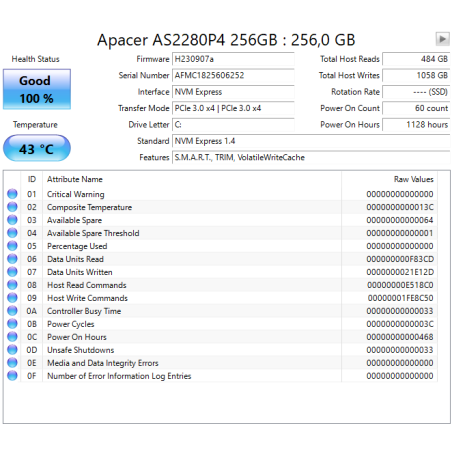Image resolution: width=452 pixels, height=452 pixels.
Task: Select Media and Data Integrity Errors name
Action: (103, 363)
